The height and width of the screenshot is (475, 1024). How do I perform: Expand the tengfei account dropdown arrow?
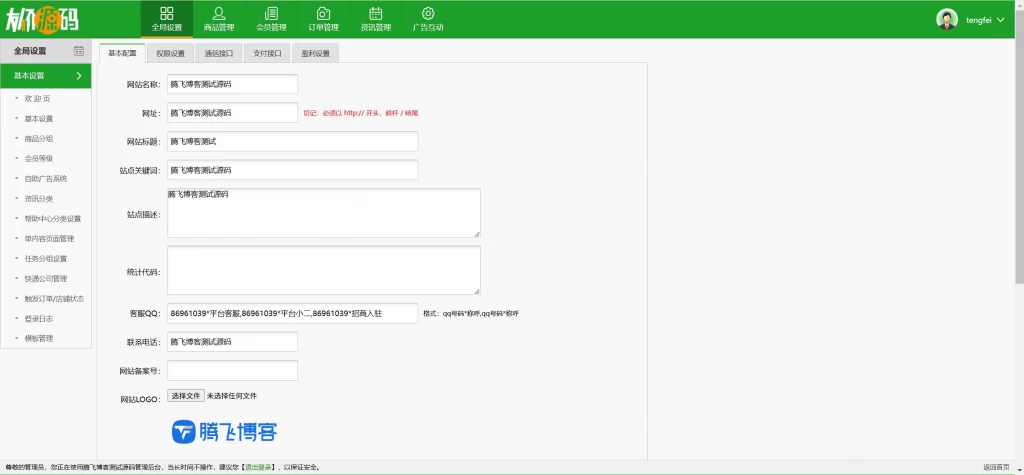point(1001,20)
